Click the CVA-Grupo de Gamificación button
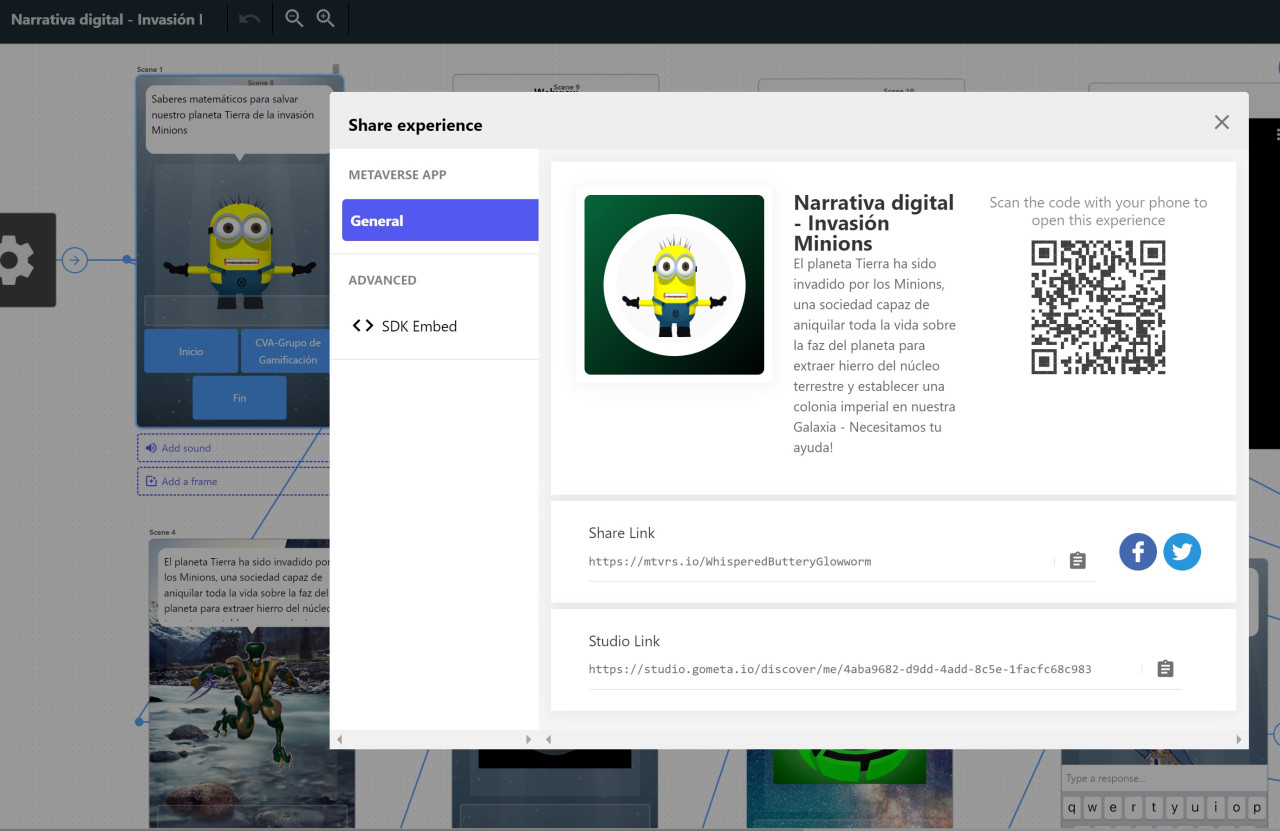 [286, 351]
